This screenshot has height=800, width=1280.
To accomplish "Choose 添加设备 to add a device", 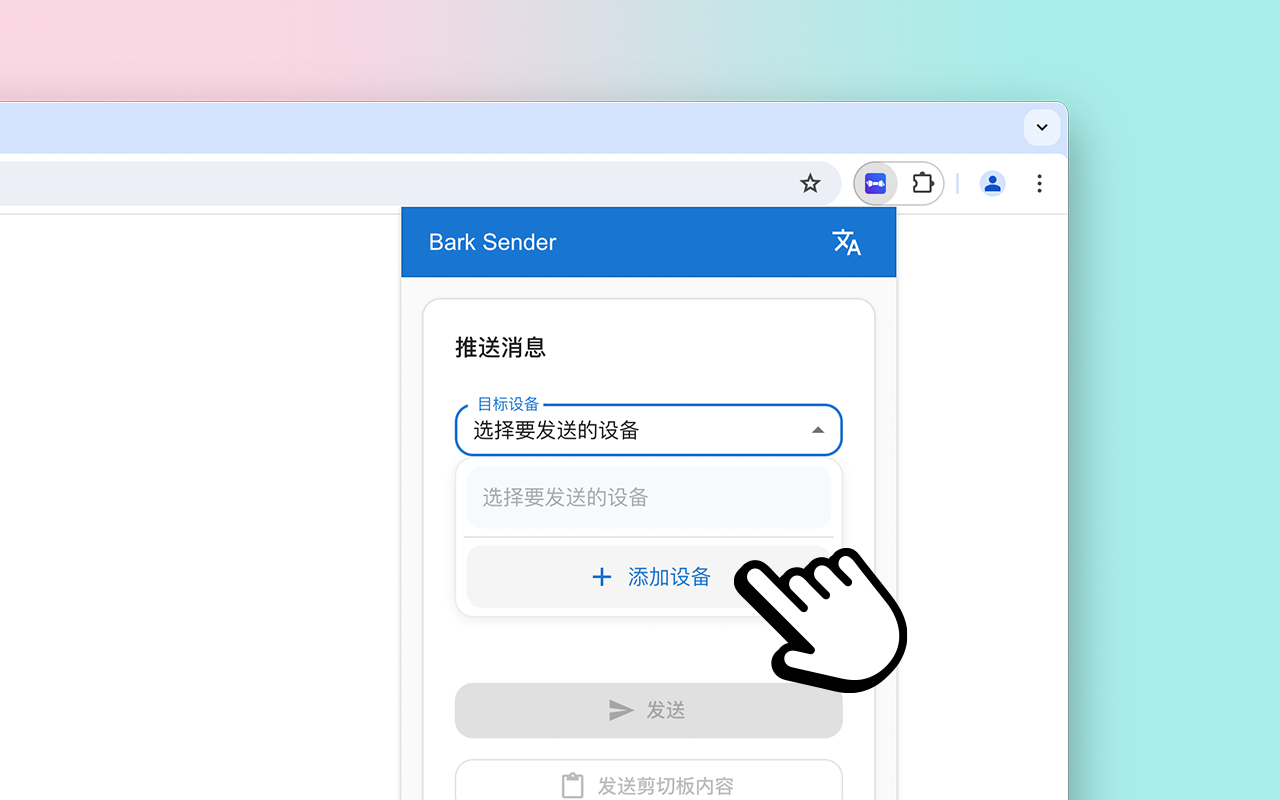I will point(649,577).
